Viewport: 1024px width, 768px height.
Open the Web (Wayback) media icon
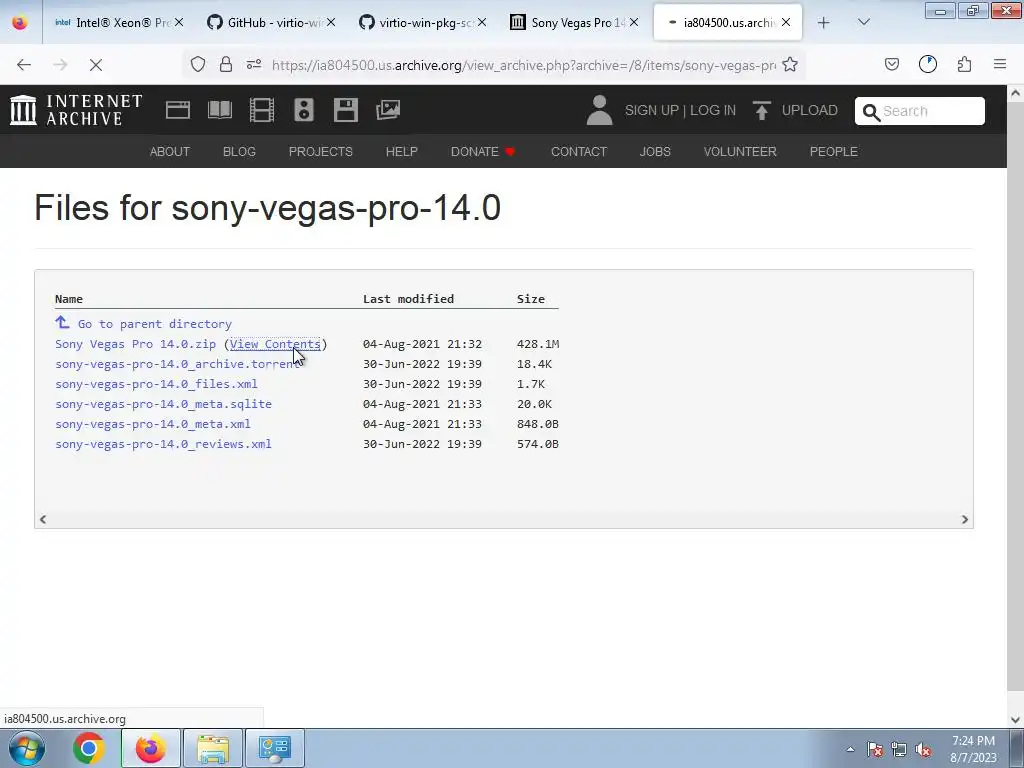pyautogui.click(x=178, y=110)
